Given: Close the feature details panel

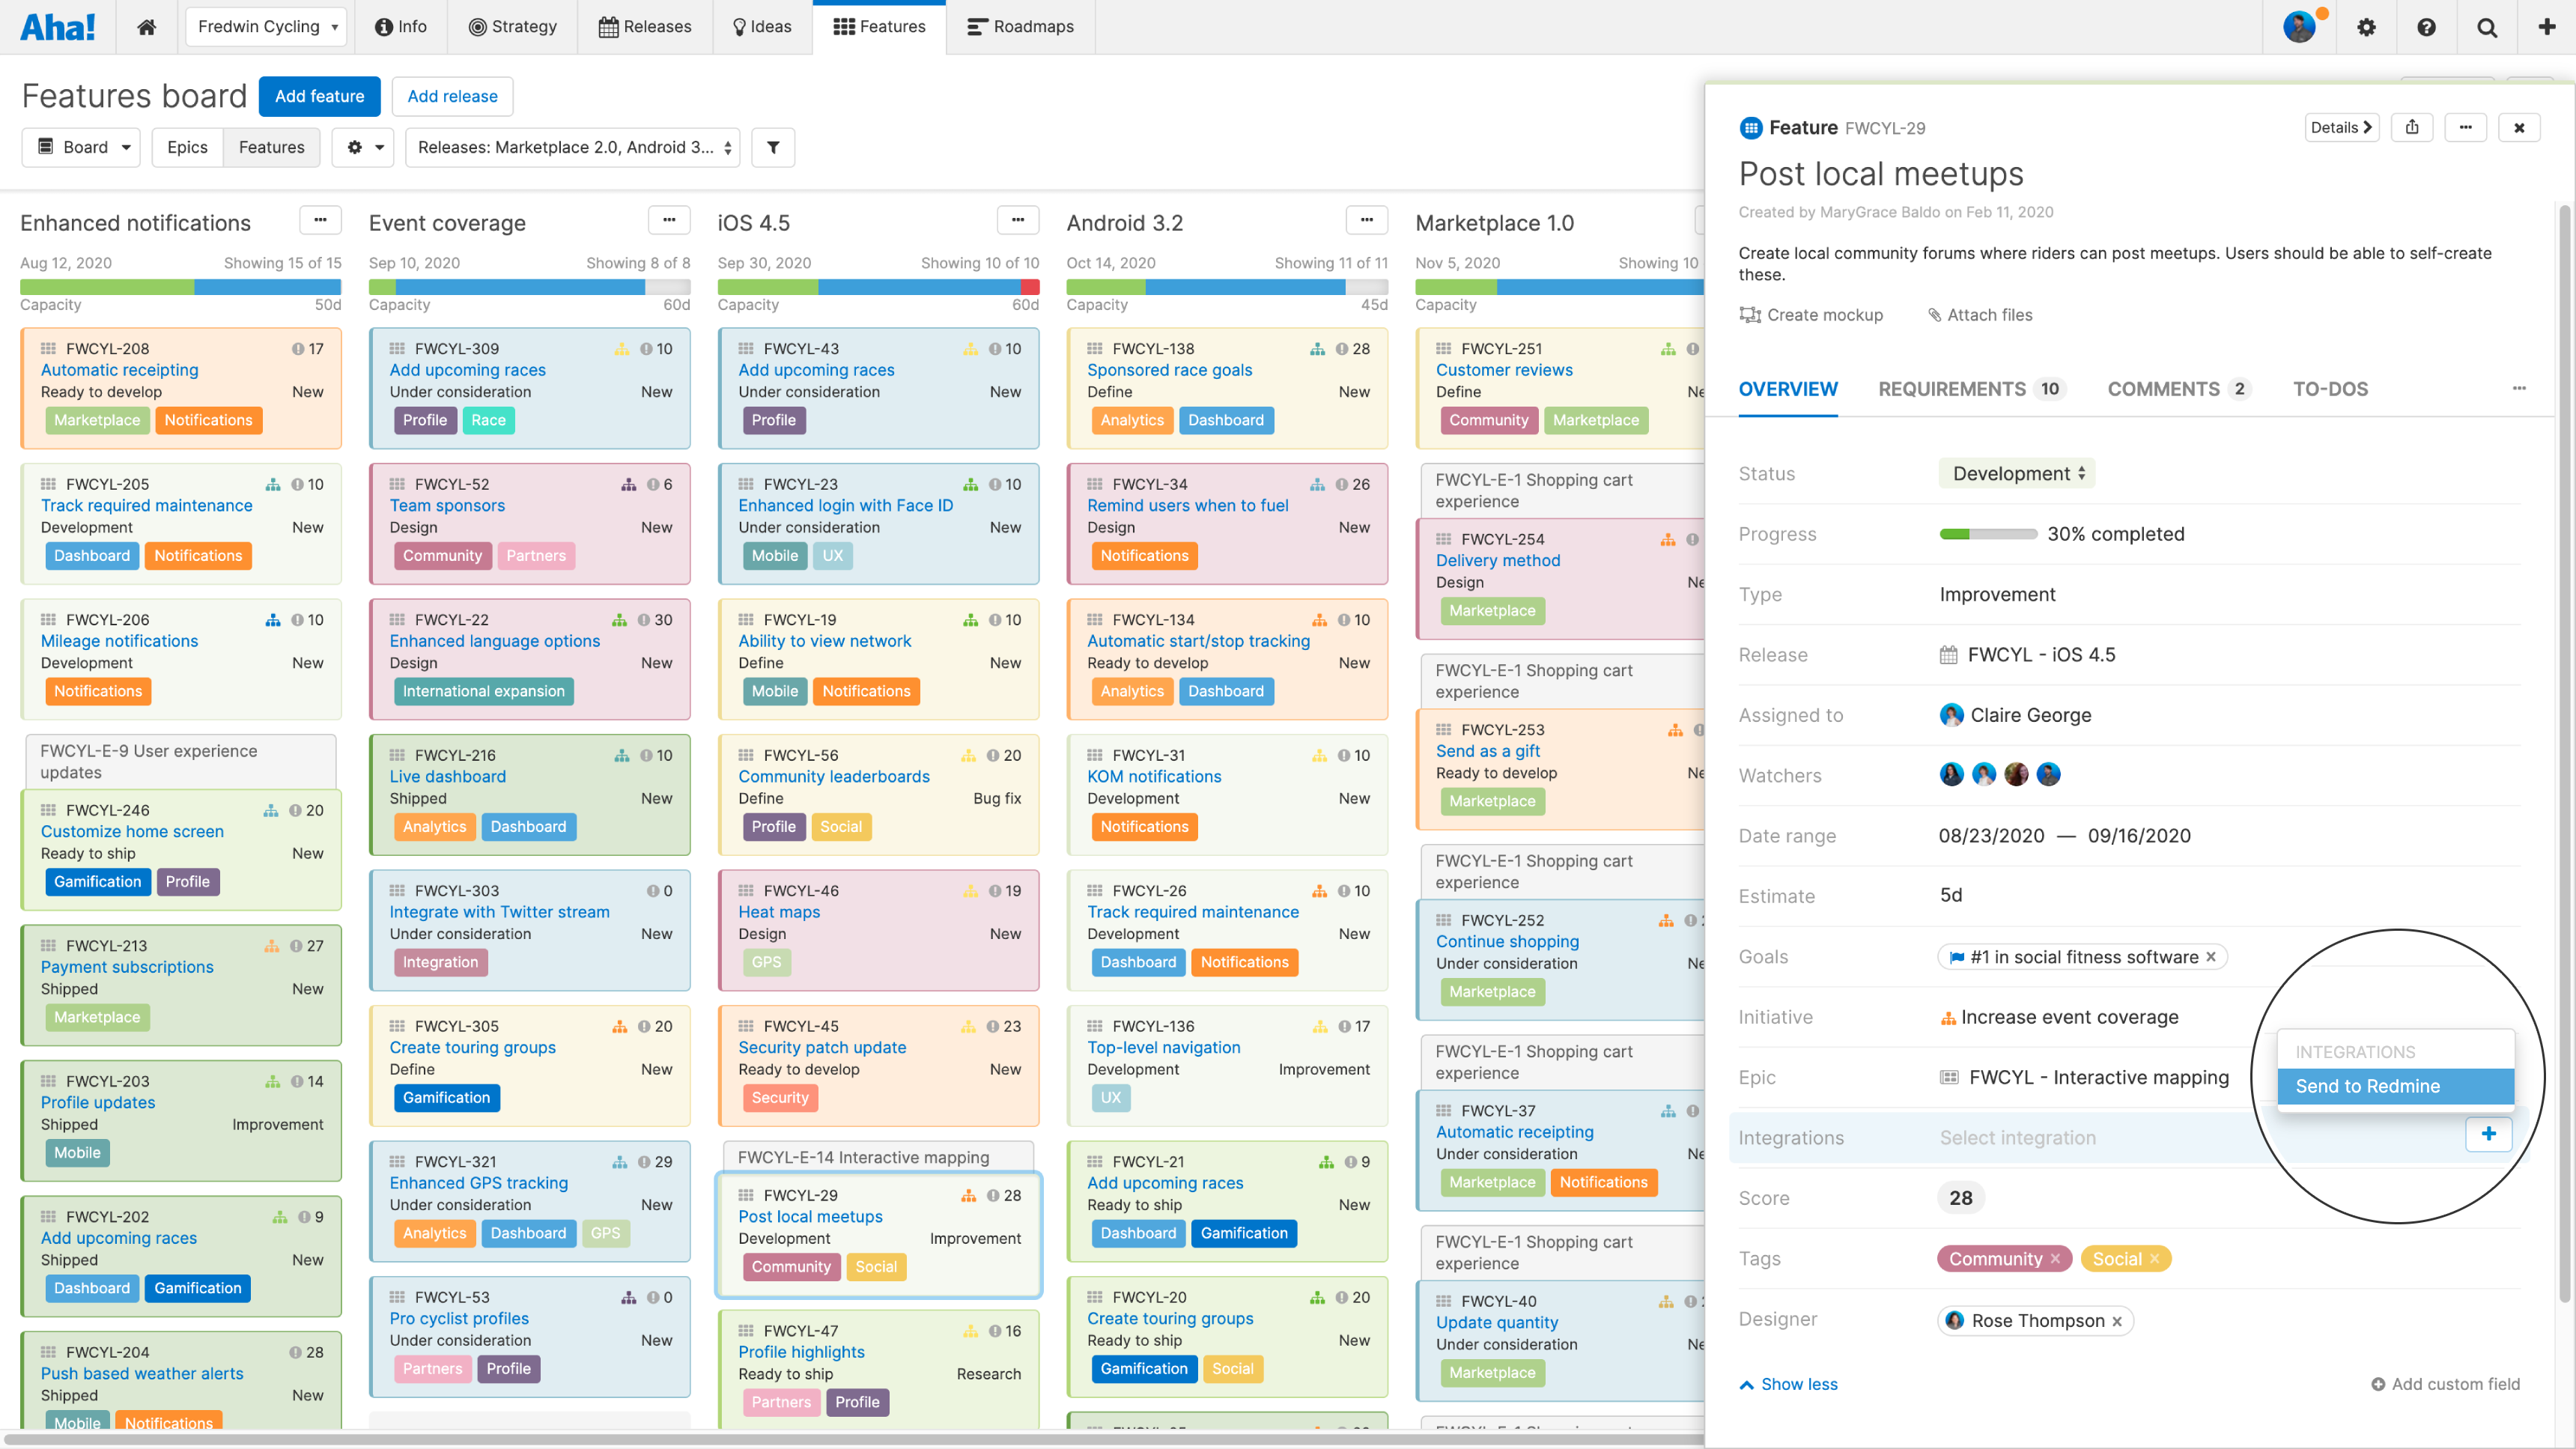Looking at the screenshot, I should (x=2519, y=127).
